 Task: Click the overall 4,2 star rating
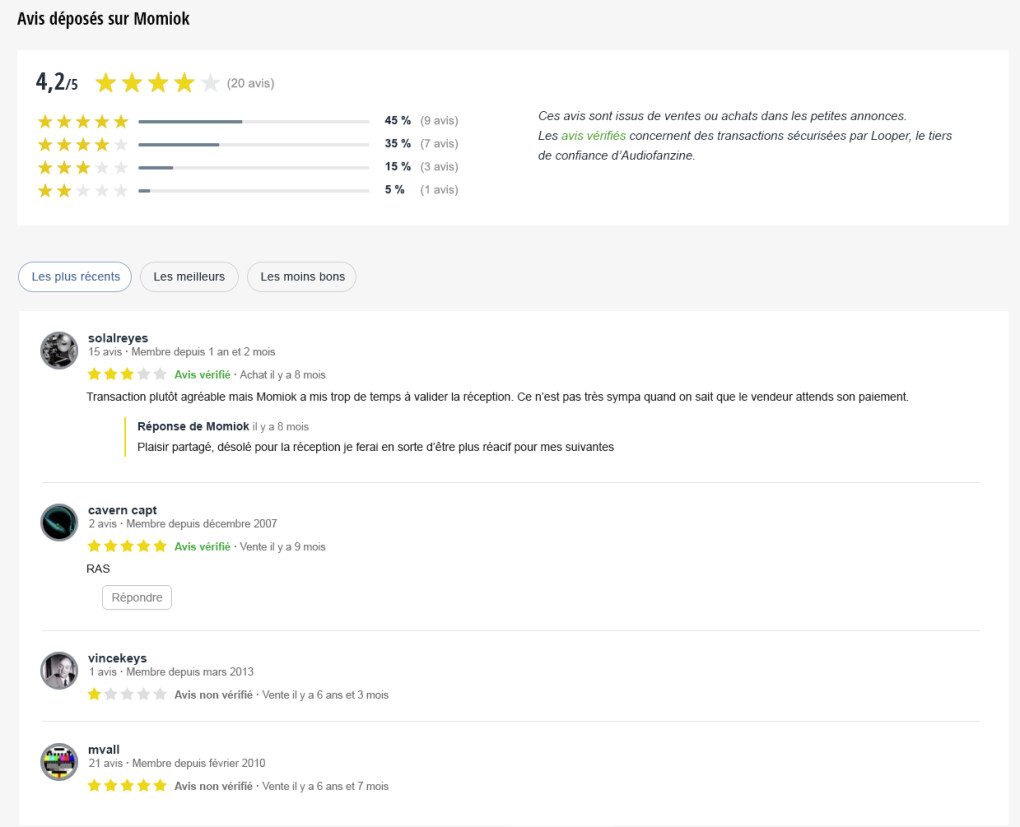pyautogui.click(x=157, y=83)
